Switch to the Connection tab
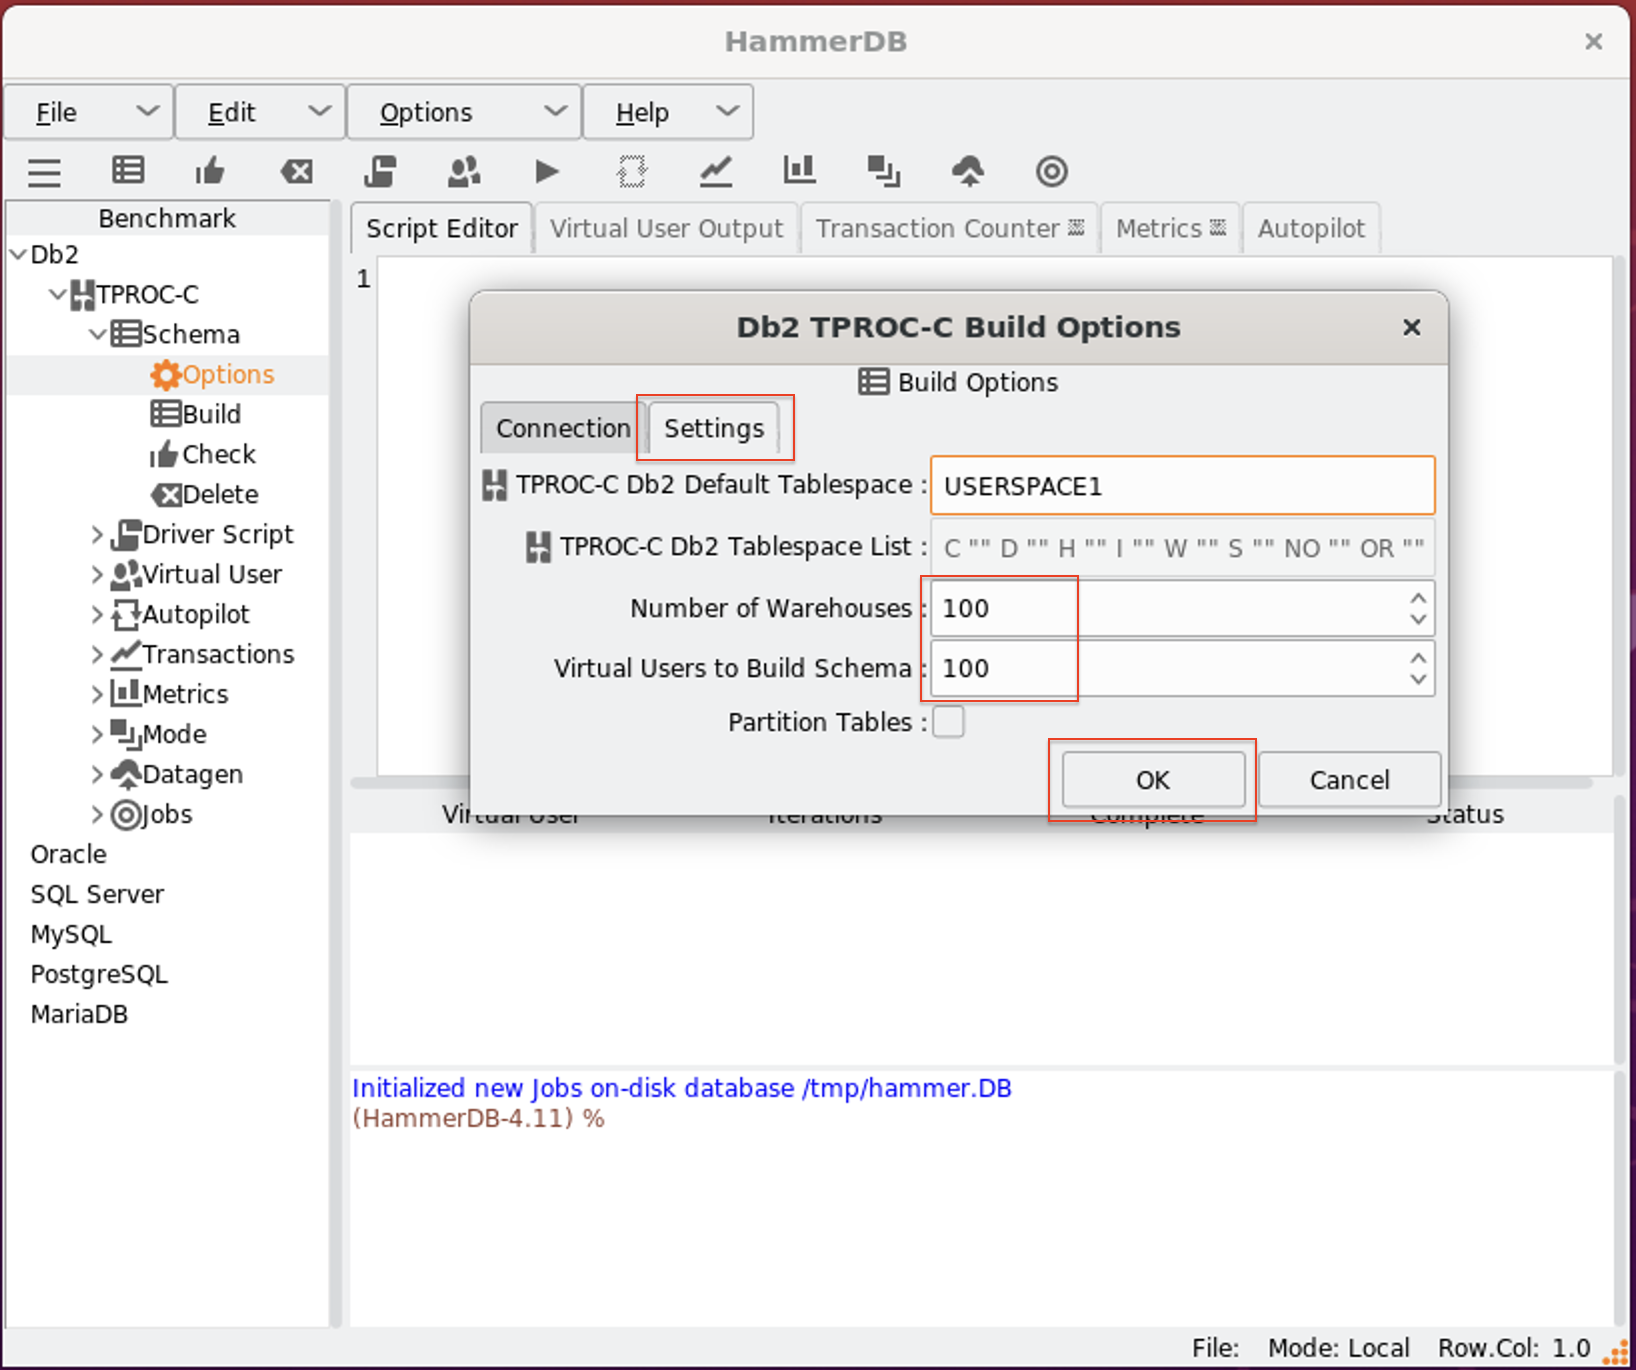Image resolution: width=1636 pixels, height=1370 pixels. point(562,429)
